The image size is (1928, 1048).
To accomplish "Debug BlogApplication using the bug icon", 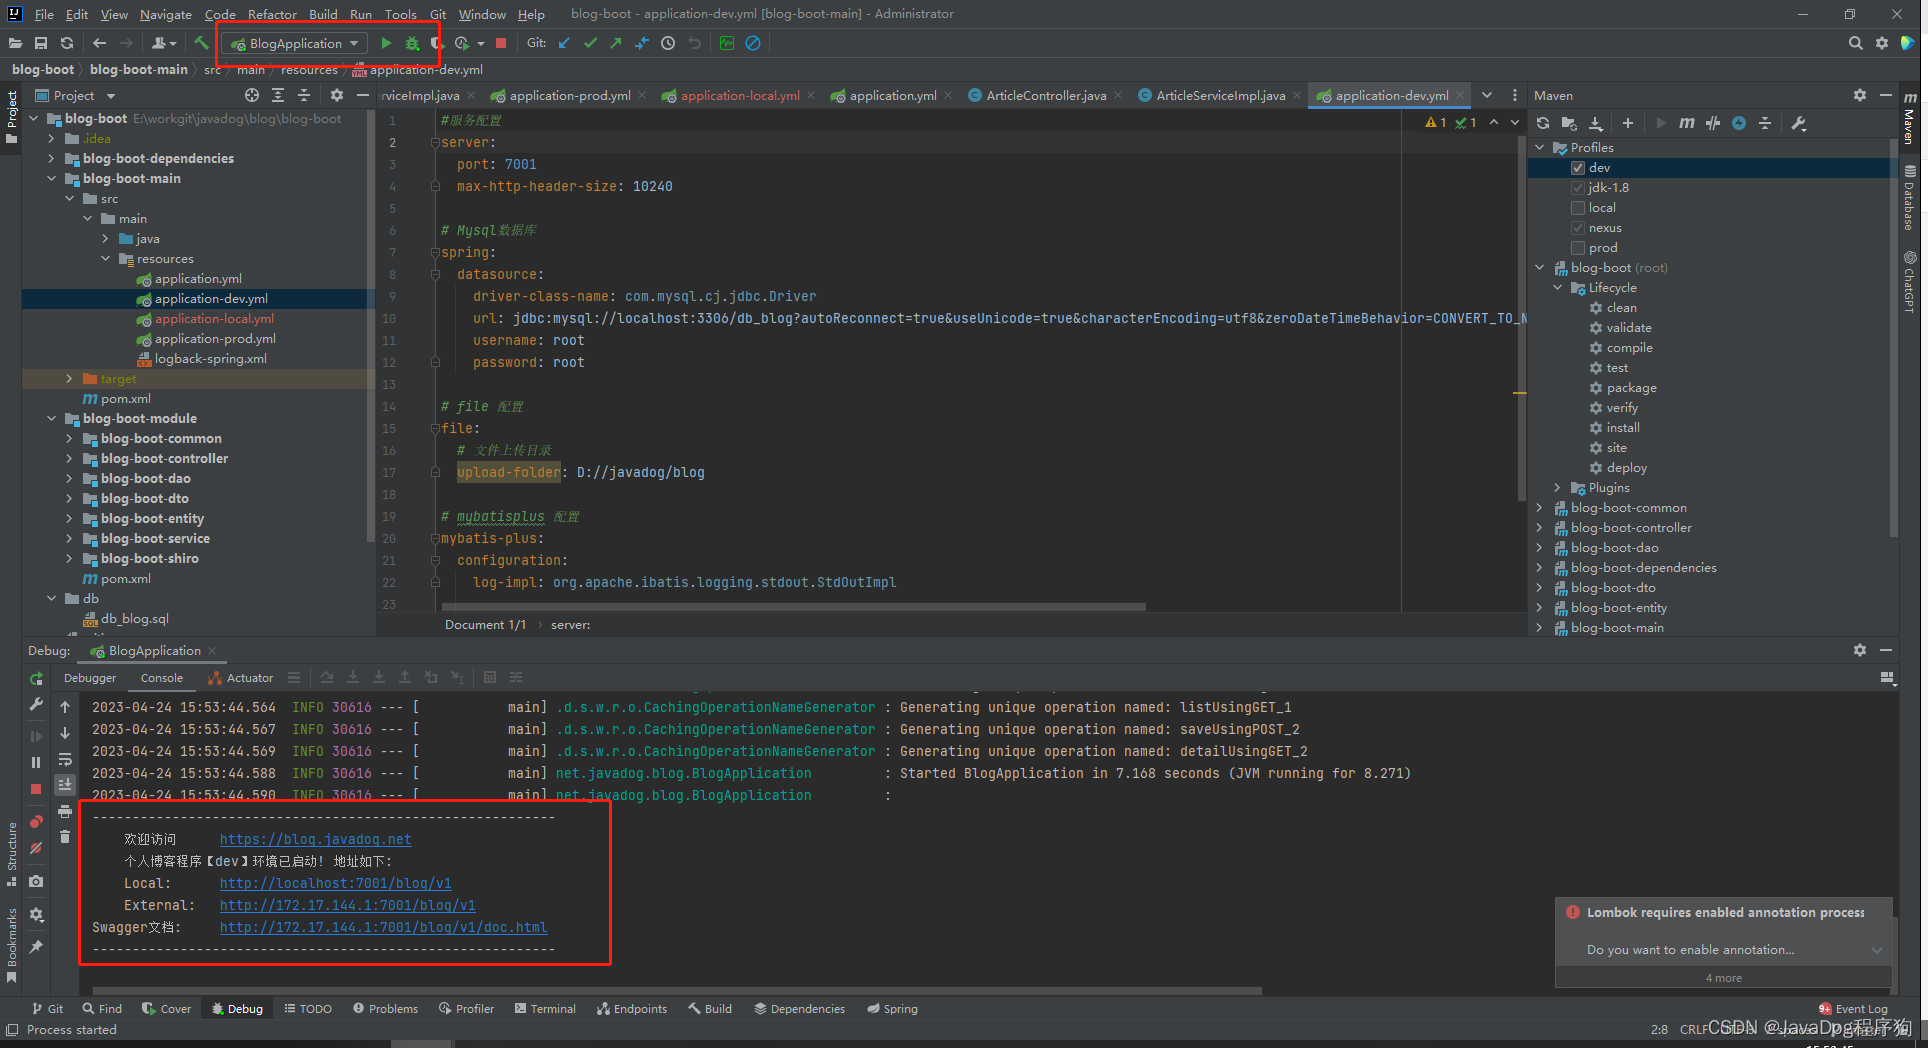I will tap(413, 43).
